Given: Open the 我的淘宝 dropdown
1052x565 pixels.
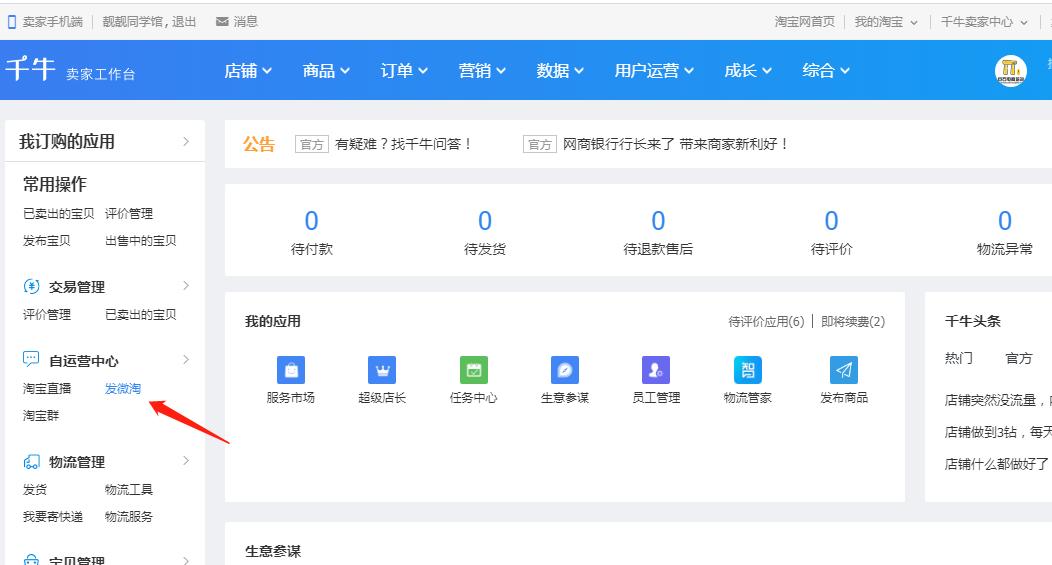Looking at the screenshot, I should click(886, 22).
